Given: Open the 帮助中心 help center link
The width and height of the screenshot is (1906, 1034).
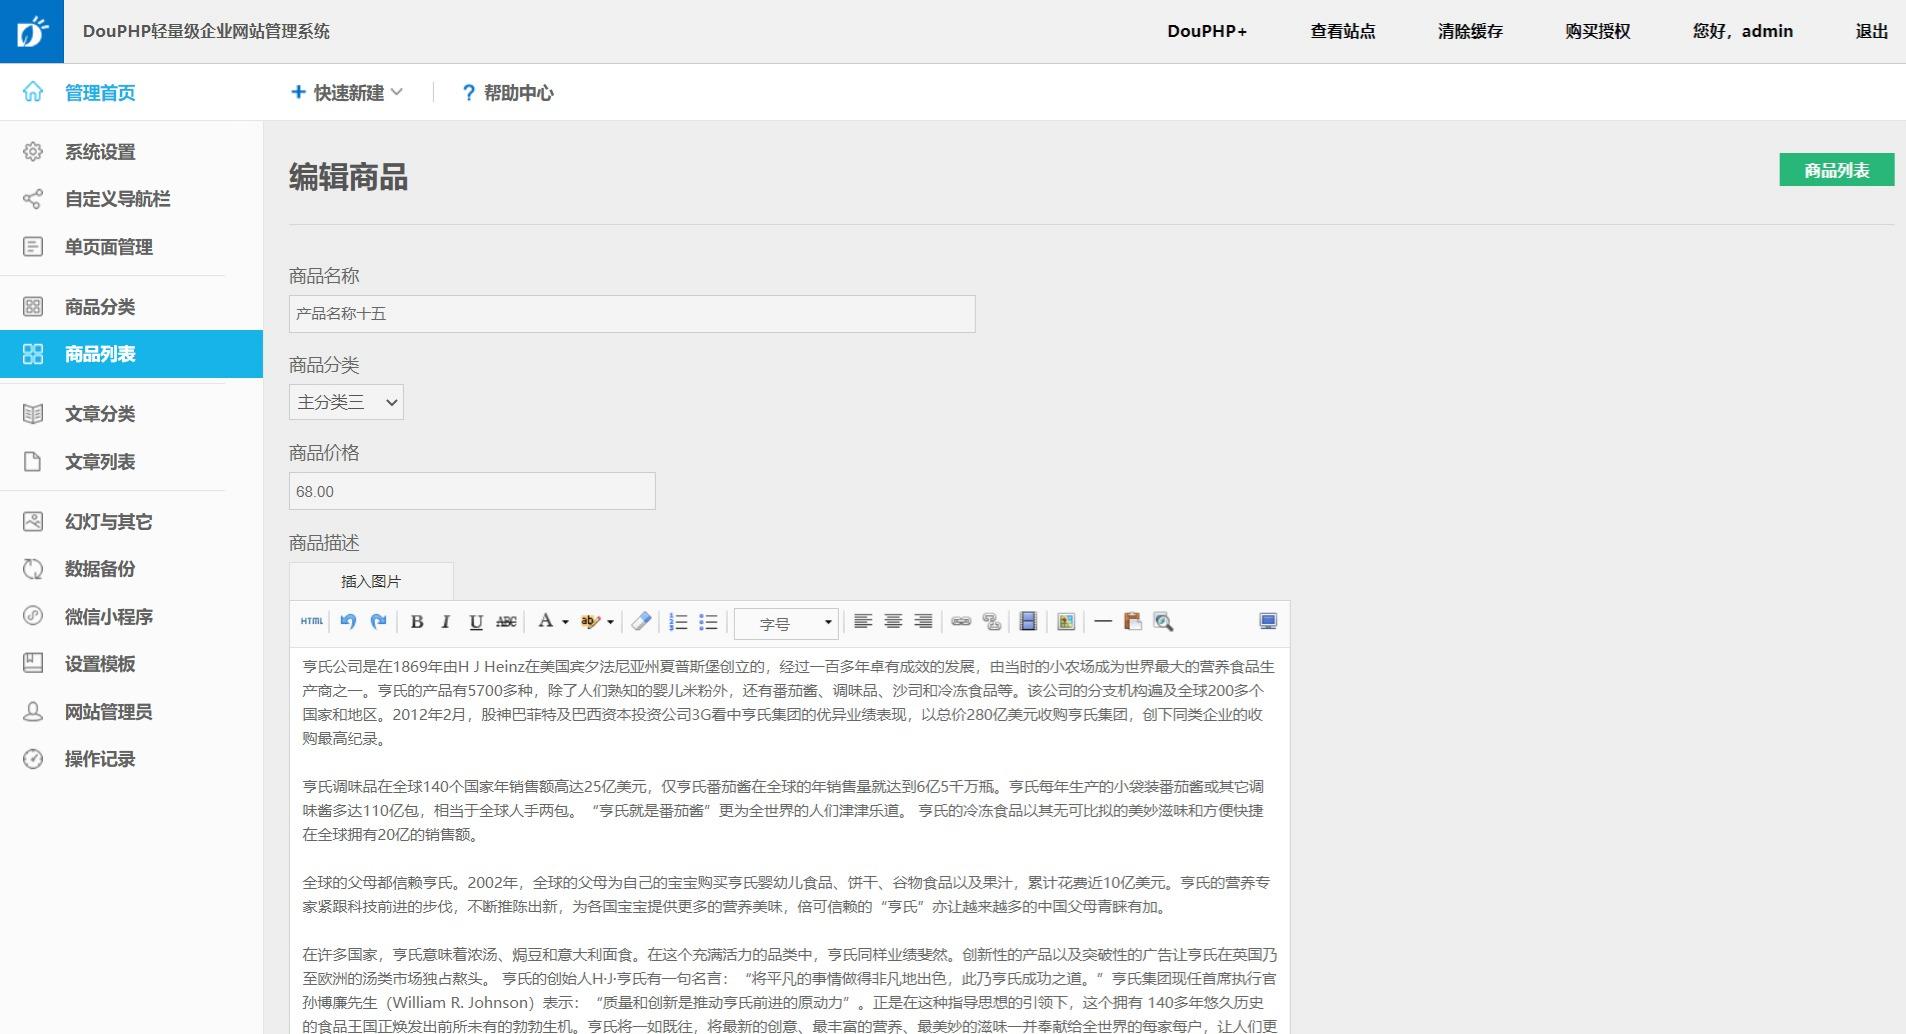Looking at the screenshot, I should click(x=508, y=92).
